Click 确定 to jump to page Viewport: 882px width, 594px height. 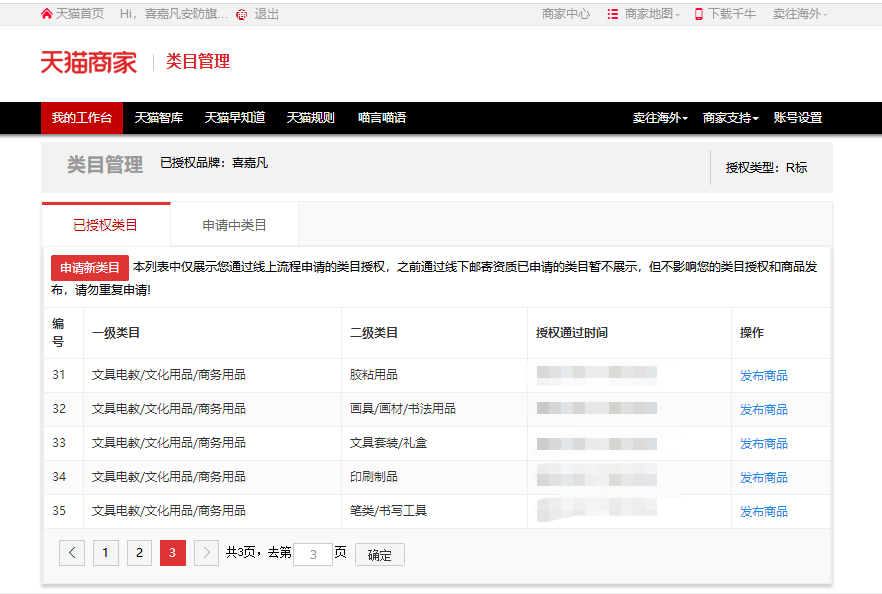(x=380, y=555)
